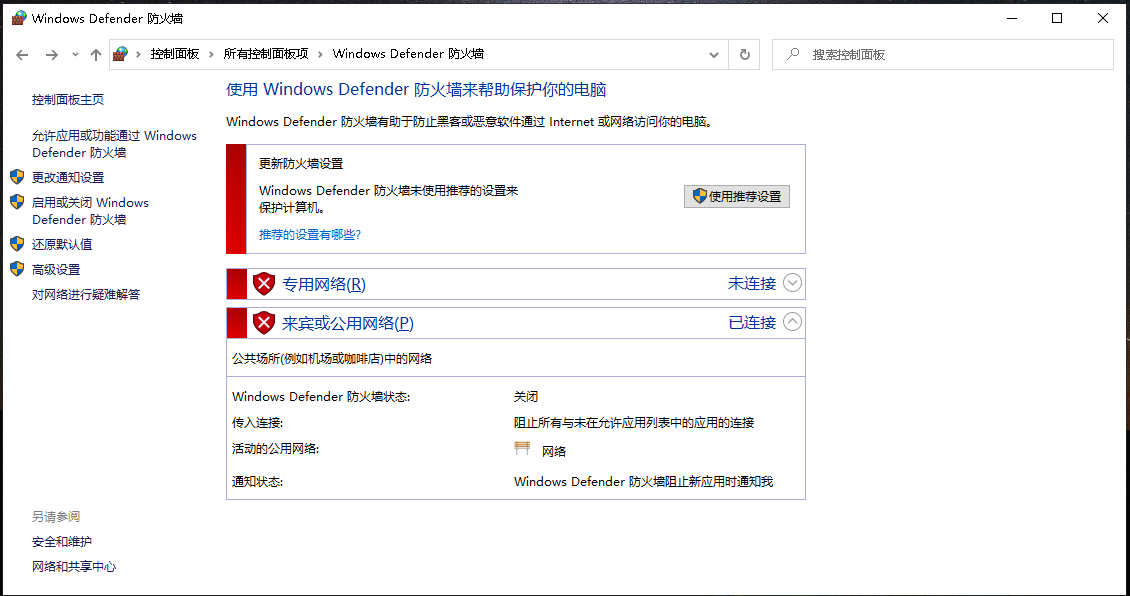Click the 传入连接: label
Image resolution: width=1130 pixels, height=596 pixels.
pyautogui.click(x=257, y=423)
